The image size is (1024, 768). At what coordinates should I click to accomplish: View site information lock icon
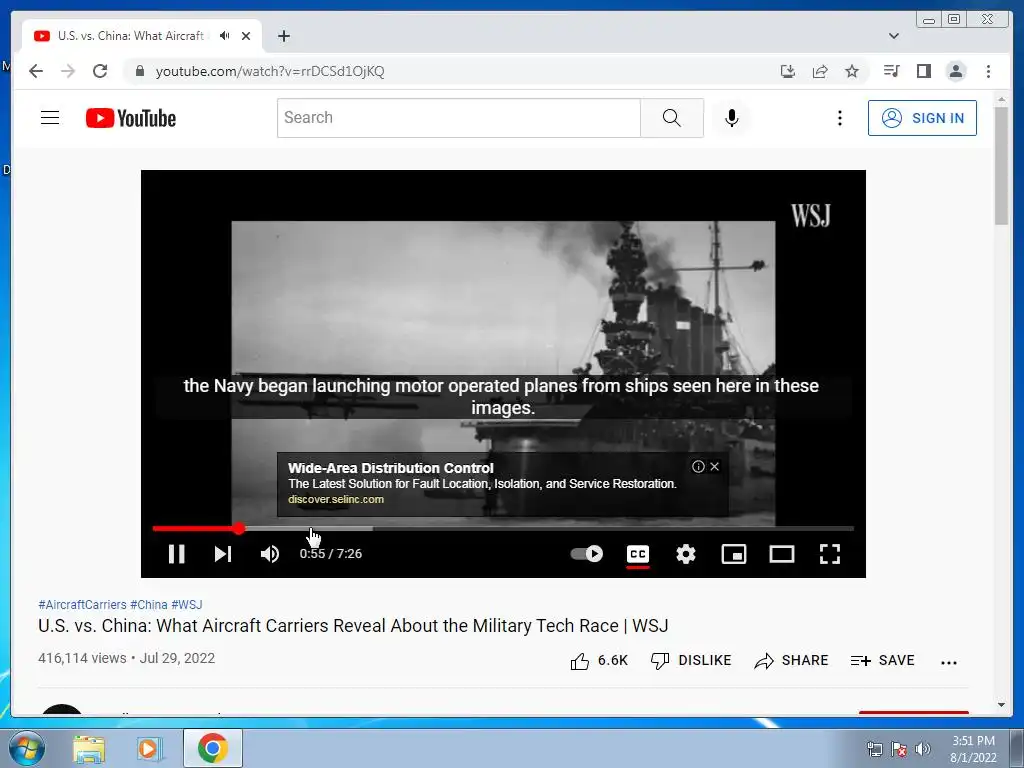click(139, 71)
